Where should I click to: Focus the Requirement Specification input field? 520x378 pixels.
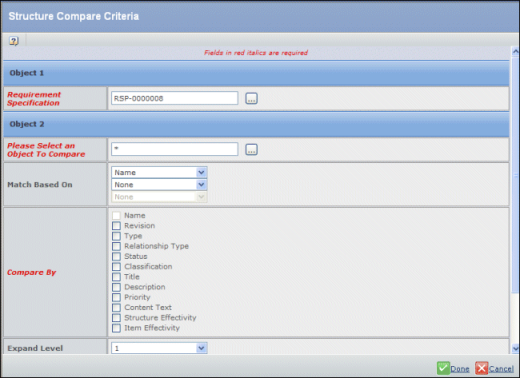[175, 98]
